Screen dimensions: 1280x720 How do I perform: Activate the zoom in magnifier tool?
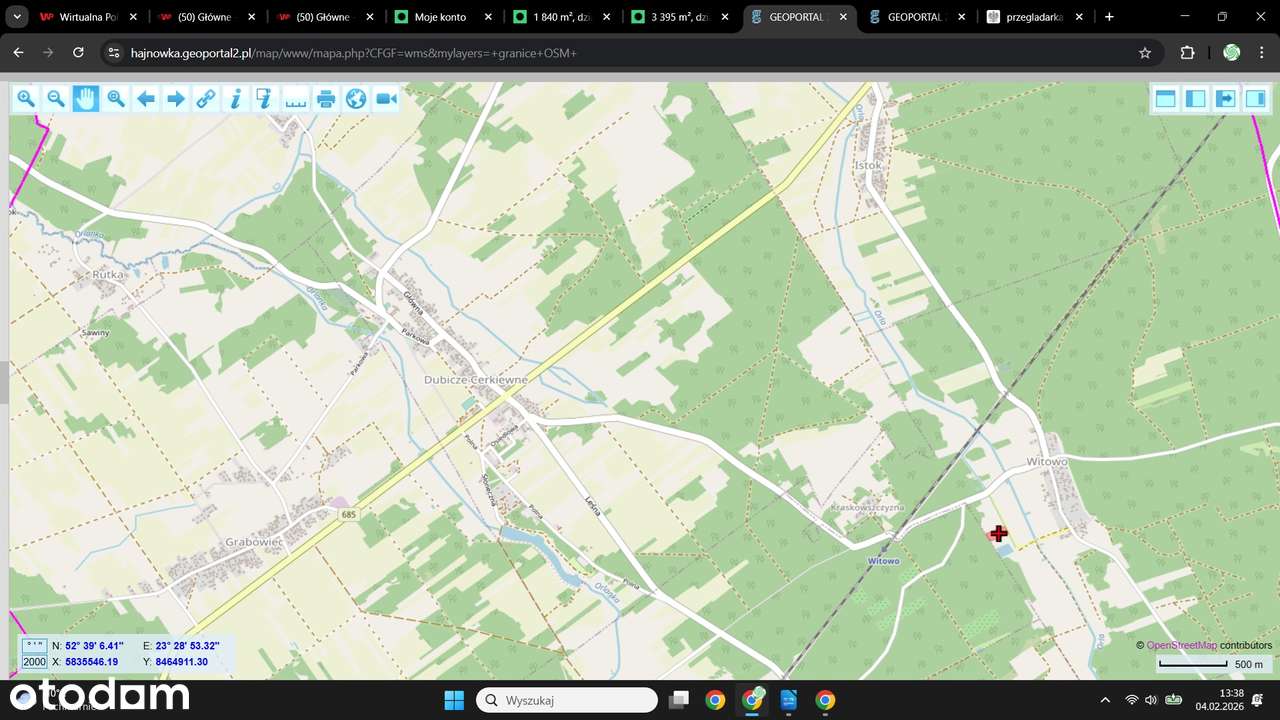click(x=26, y=98)
